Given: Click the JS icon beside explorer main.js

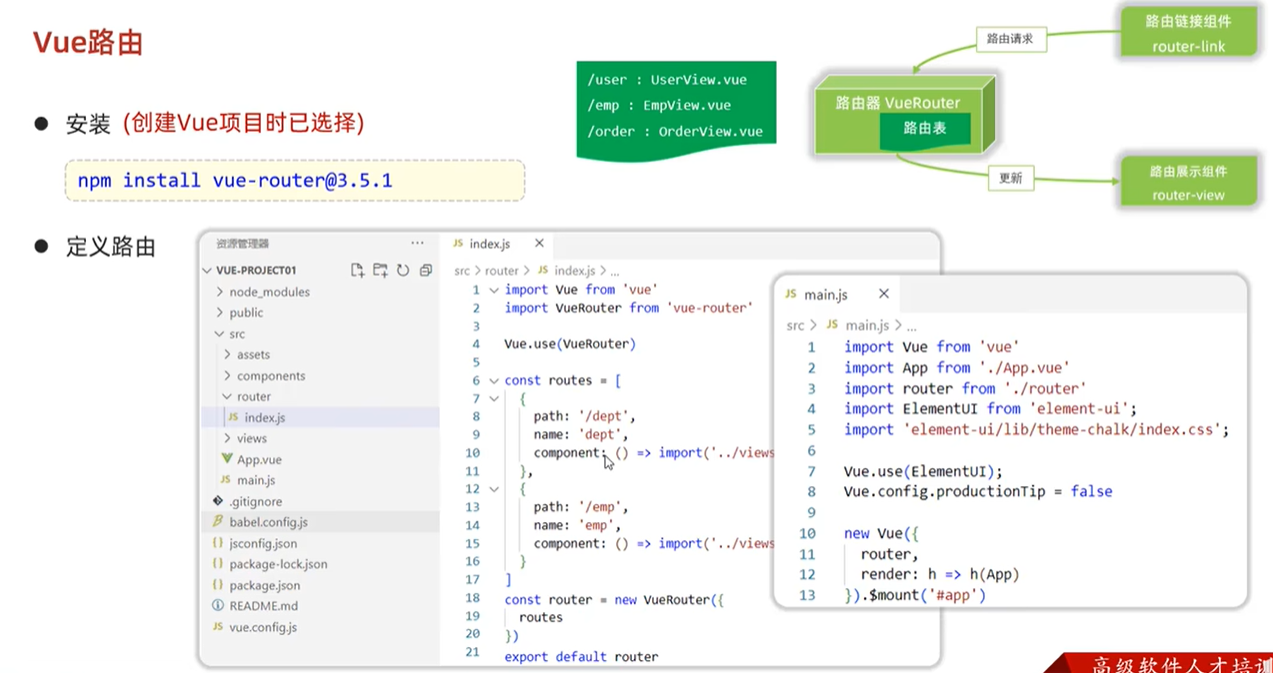Looking at the screenshot, I should click(226, 480).
